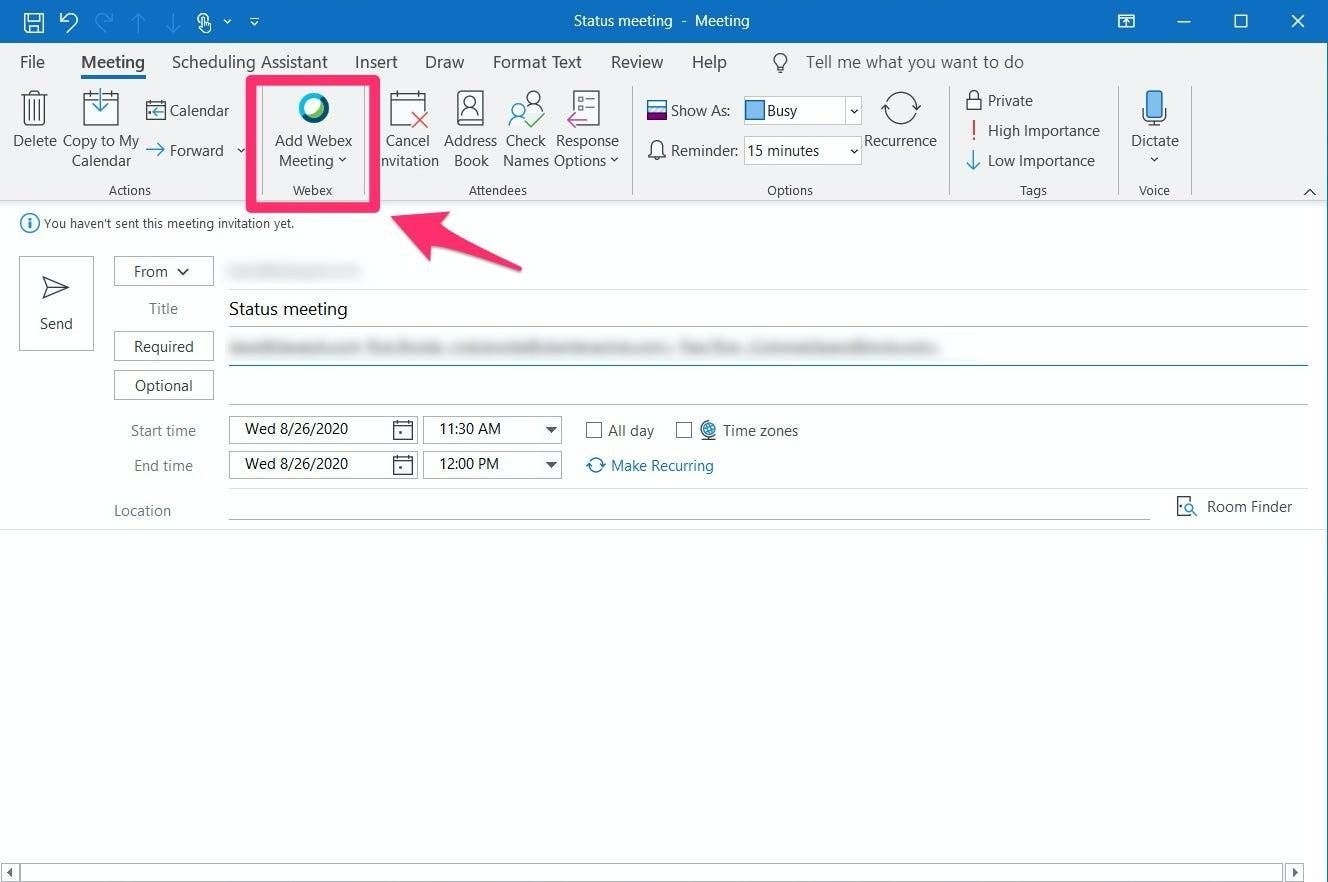
Task: Open the Room Finder
Action: [1235, 507]
